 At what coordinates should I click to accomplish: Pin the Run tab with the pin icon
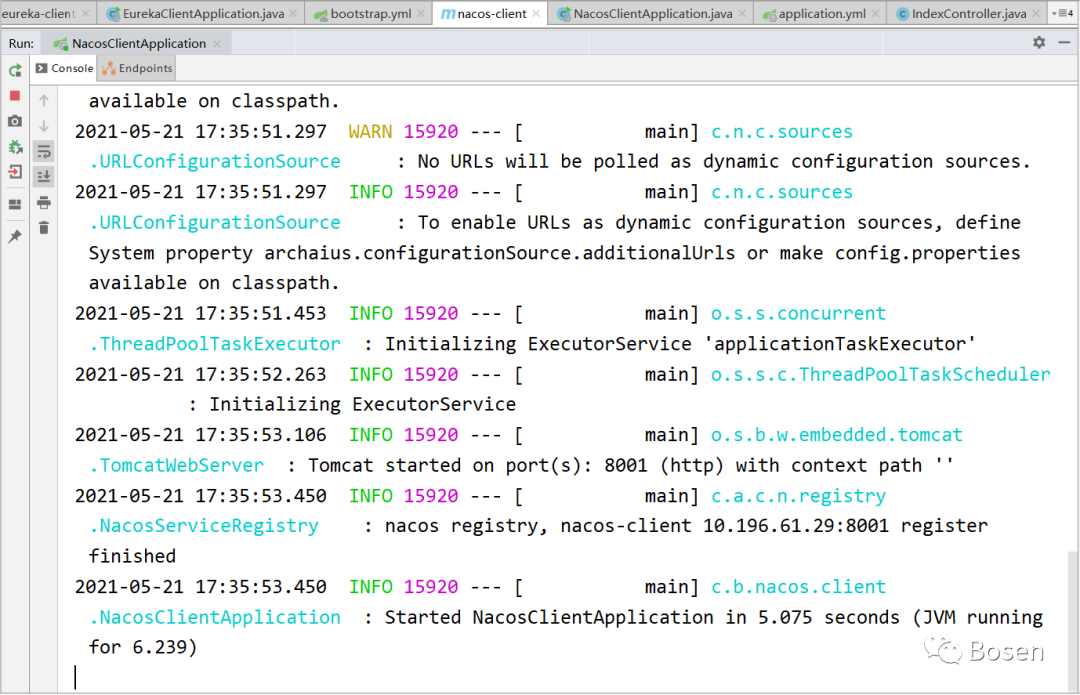15,236
